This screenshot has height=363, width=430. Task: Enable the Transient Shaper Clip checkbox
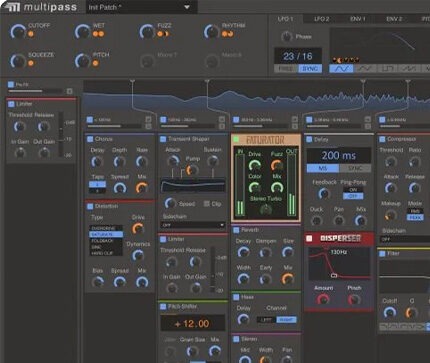click(x=207, y=204)
